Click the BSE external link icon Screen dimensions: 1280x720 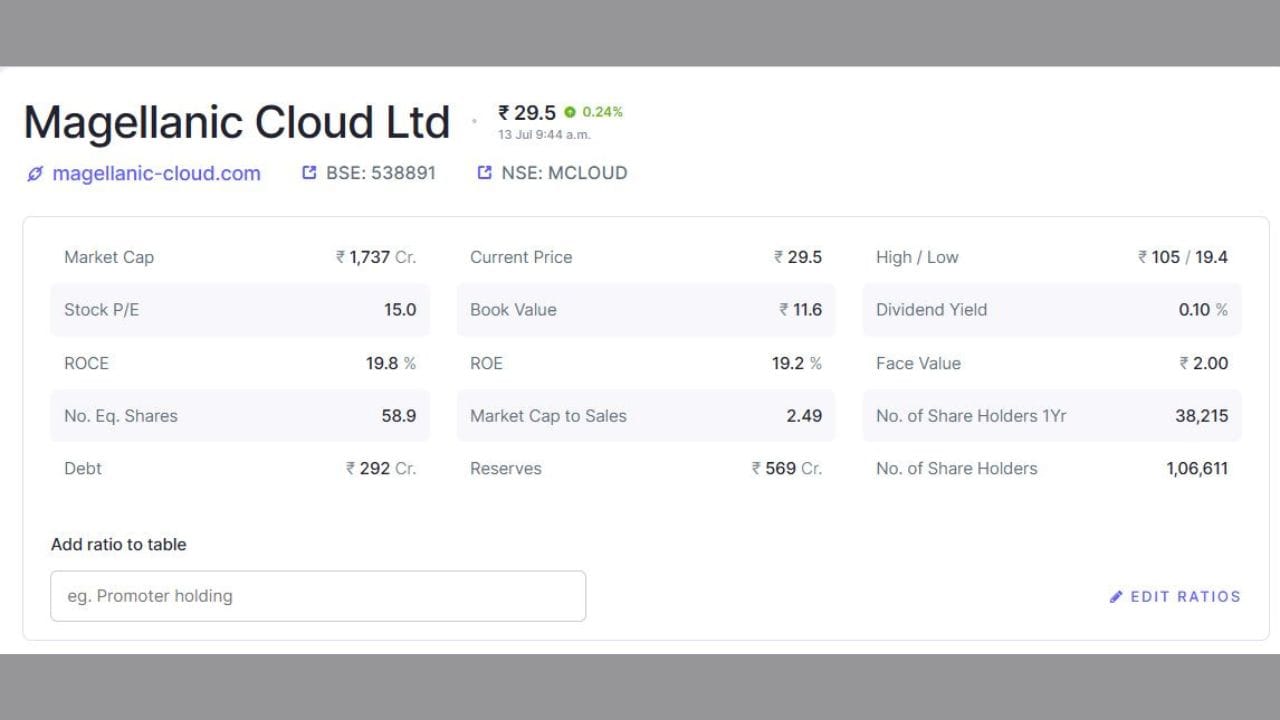[x=309, y=173]
